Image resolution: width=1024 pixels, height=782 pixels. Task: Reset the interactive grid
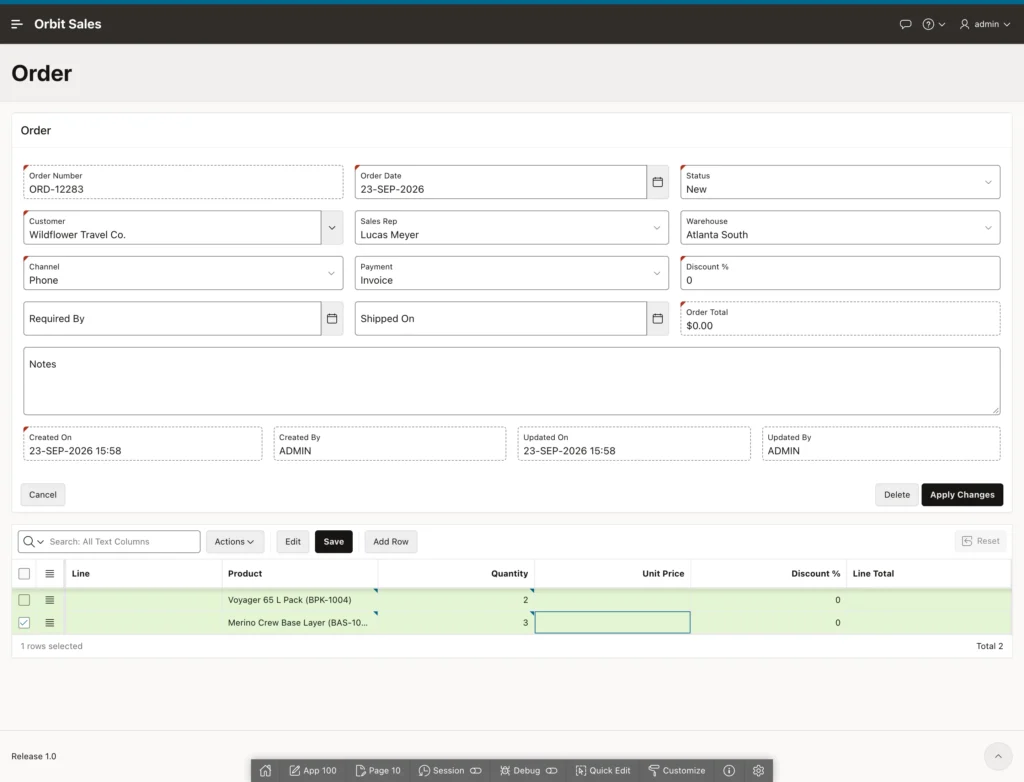point(981,541)
